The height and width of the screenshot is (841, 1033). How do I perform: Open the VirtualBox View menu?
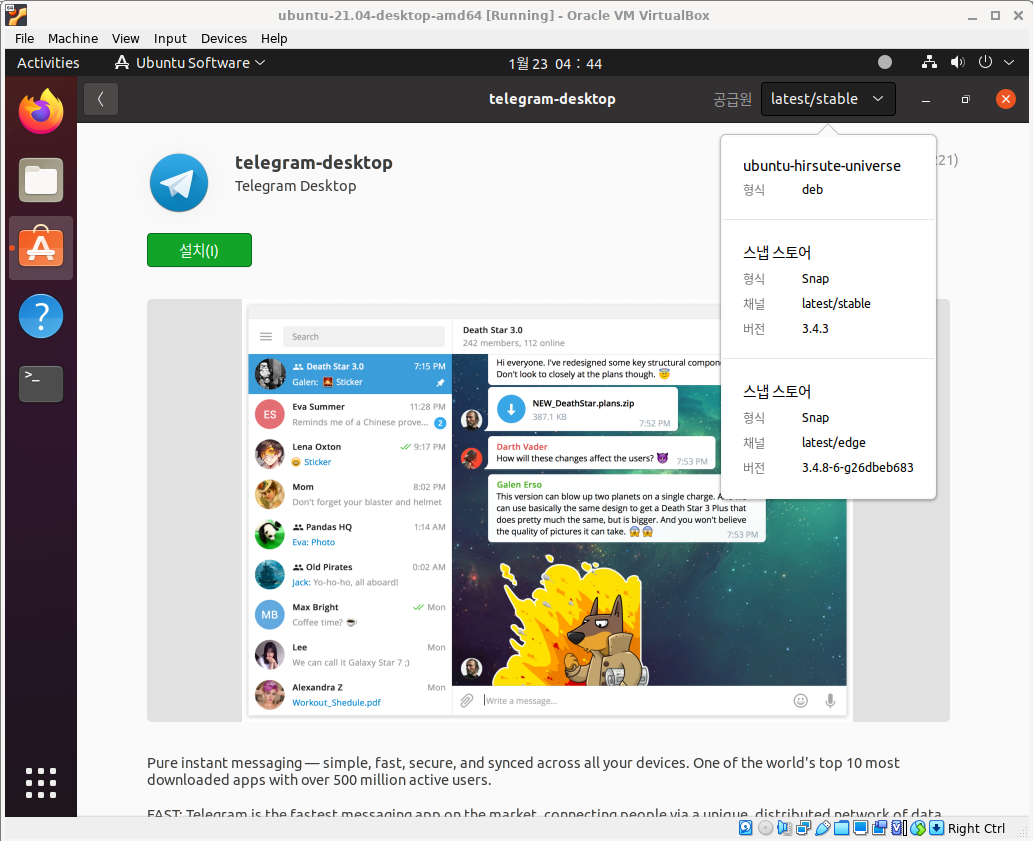(125, 38)
